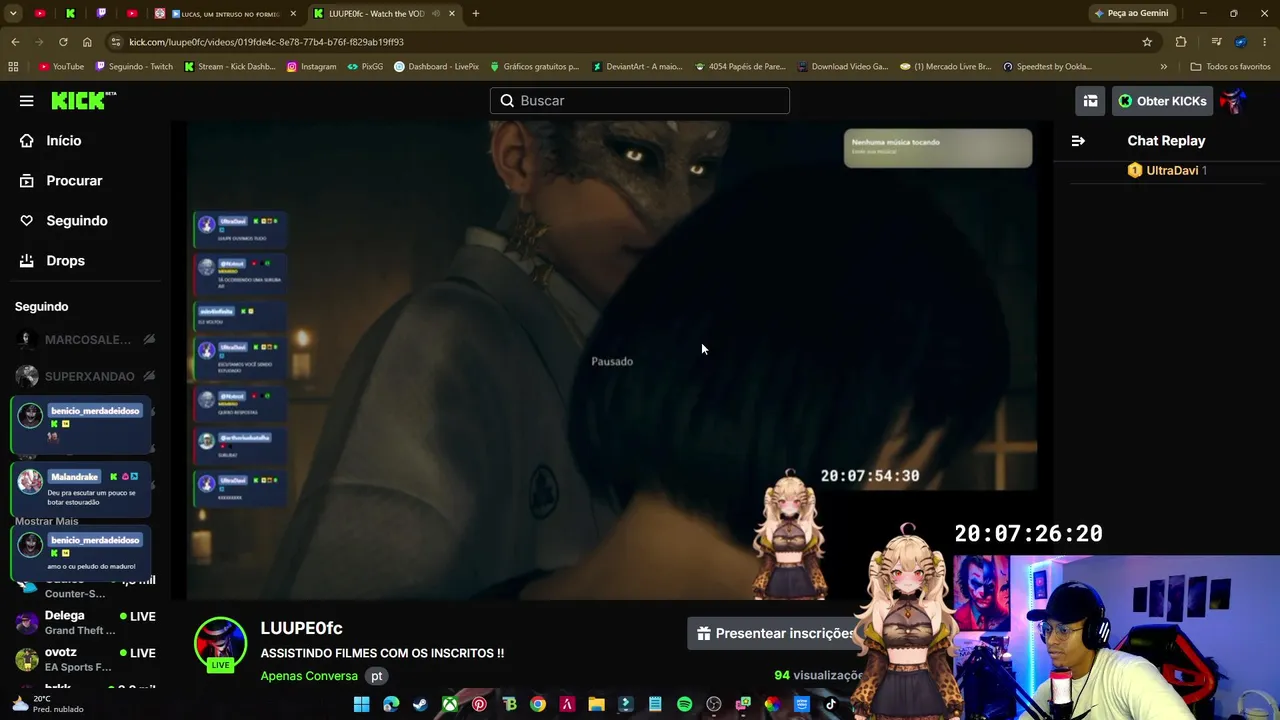Click UltraDavi in the chat replay
1280x720 pixels.
(1172, 171)
